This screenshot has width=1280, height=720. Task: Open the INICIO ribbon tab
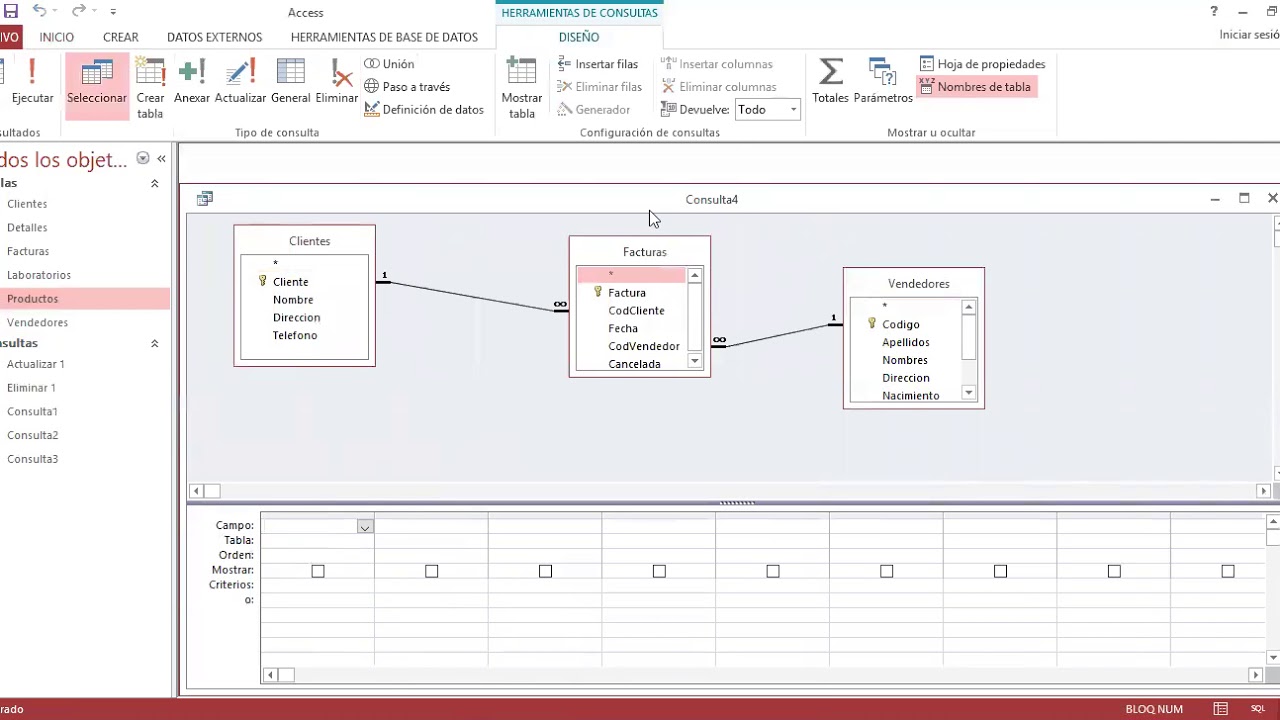pos(57,37)
